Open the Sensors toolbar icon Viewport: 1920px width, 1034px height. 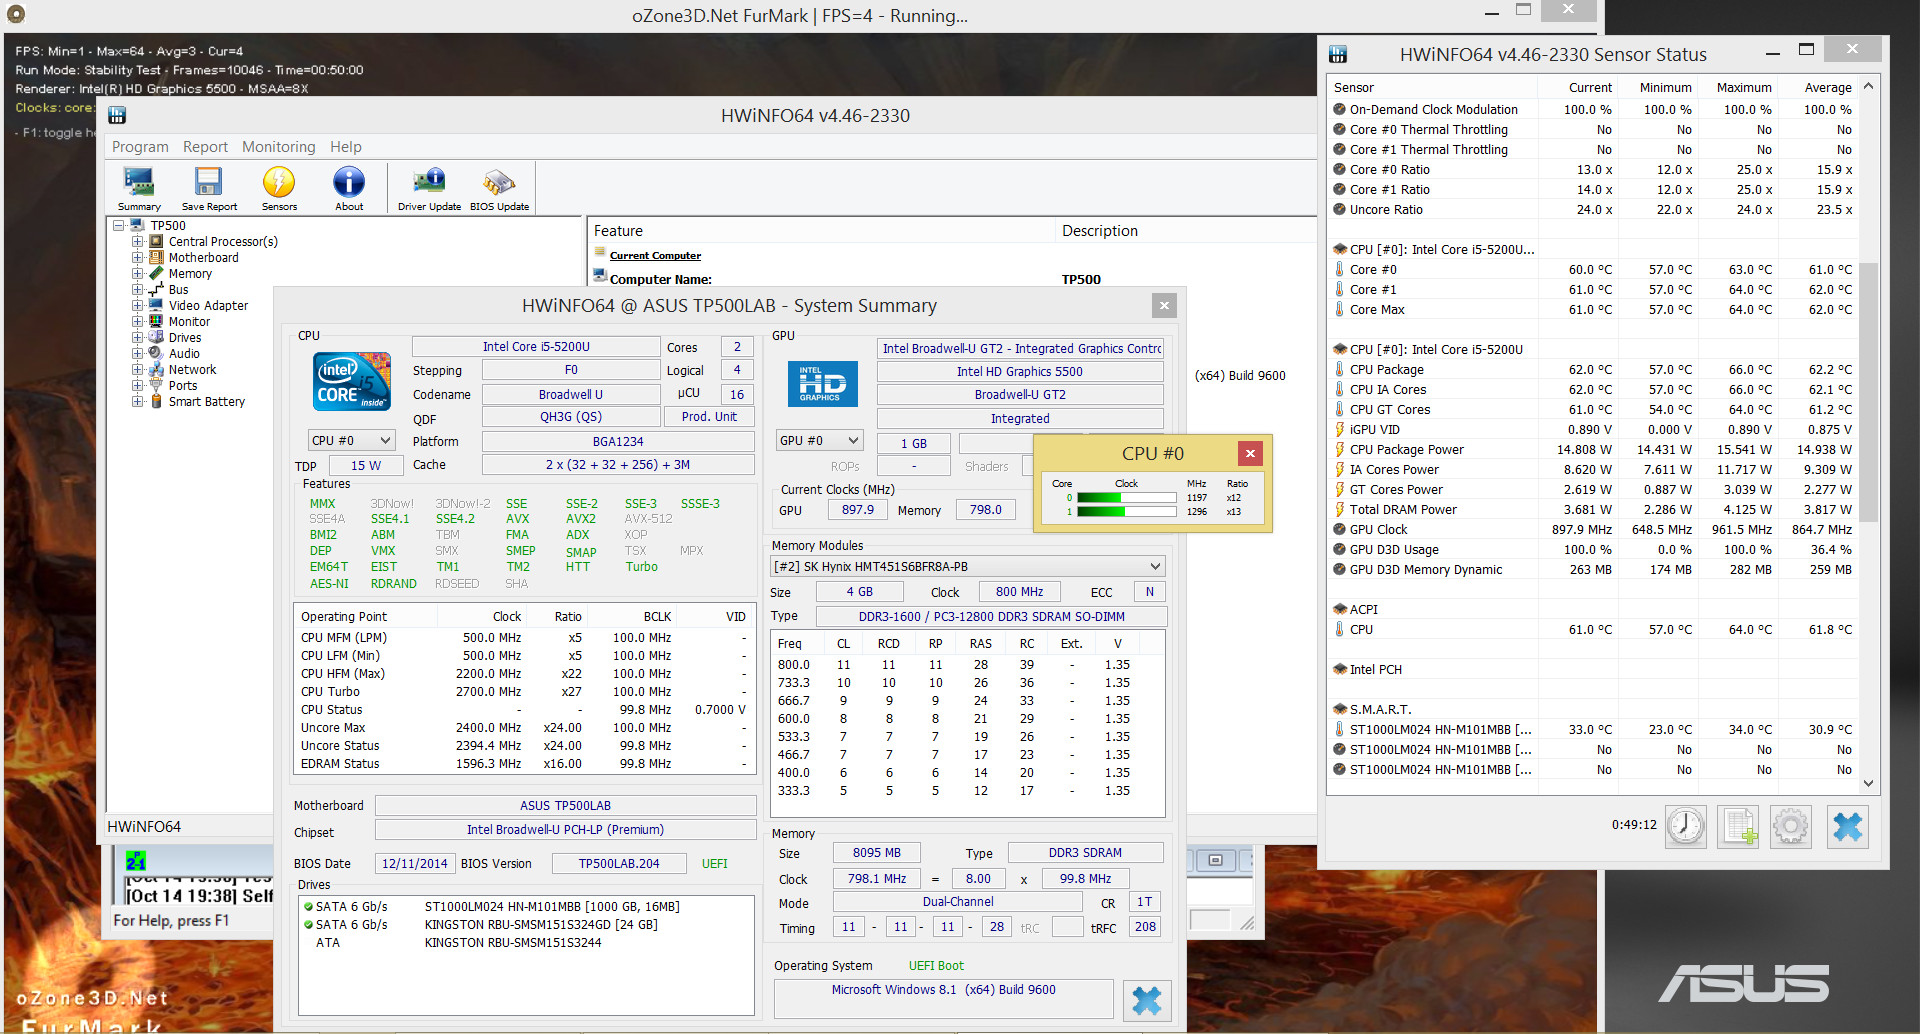[279, 187]
